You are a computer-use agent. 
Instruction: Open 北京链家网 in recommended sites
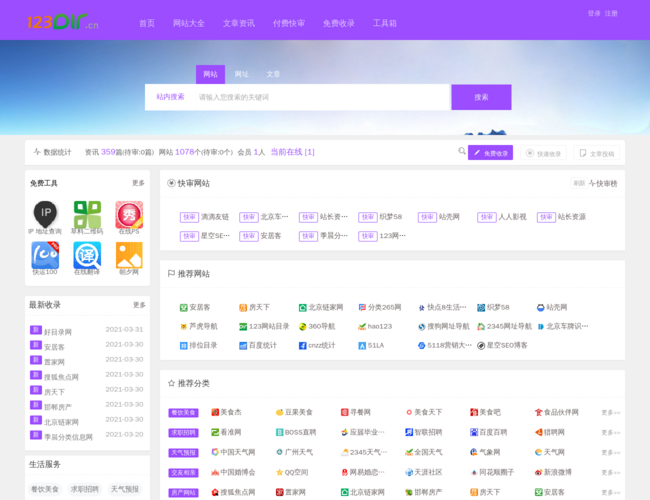[x=321, y=307]
